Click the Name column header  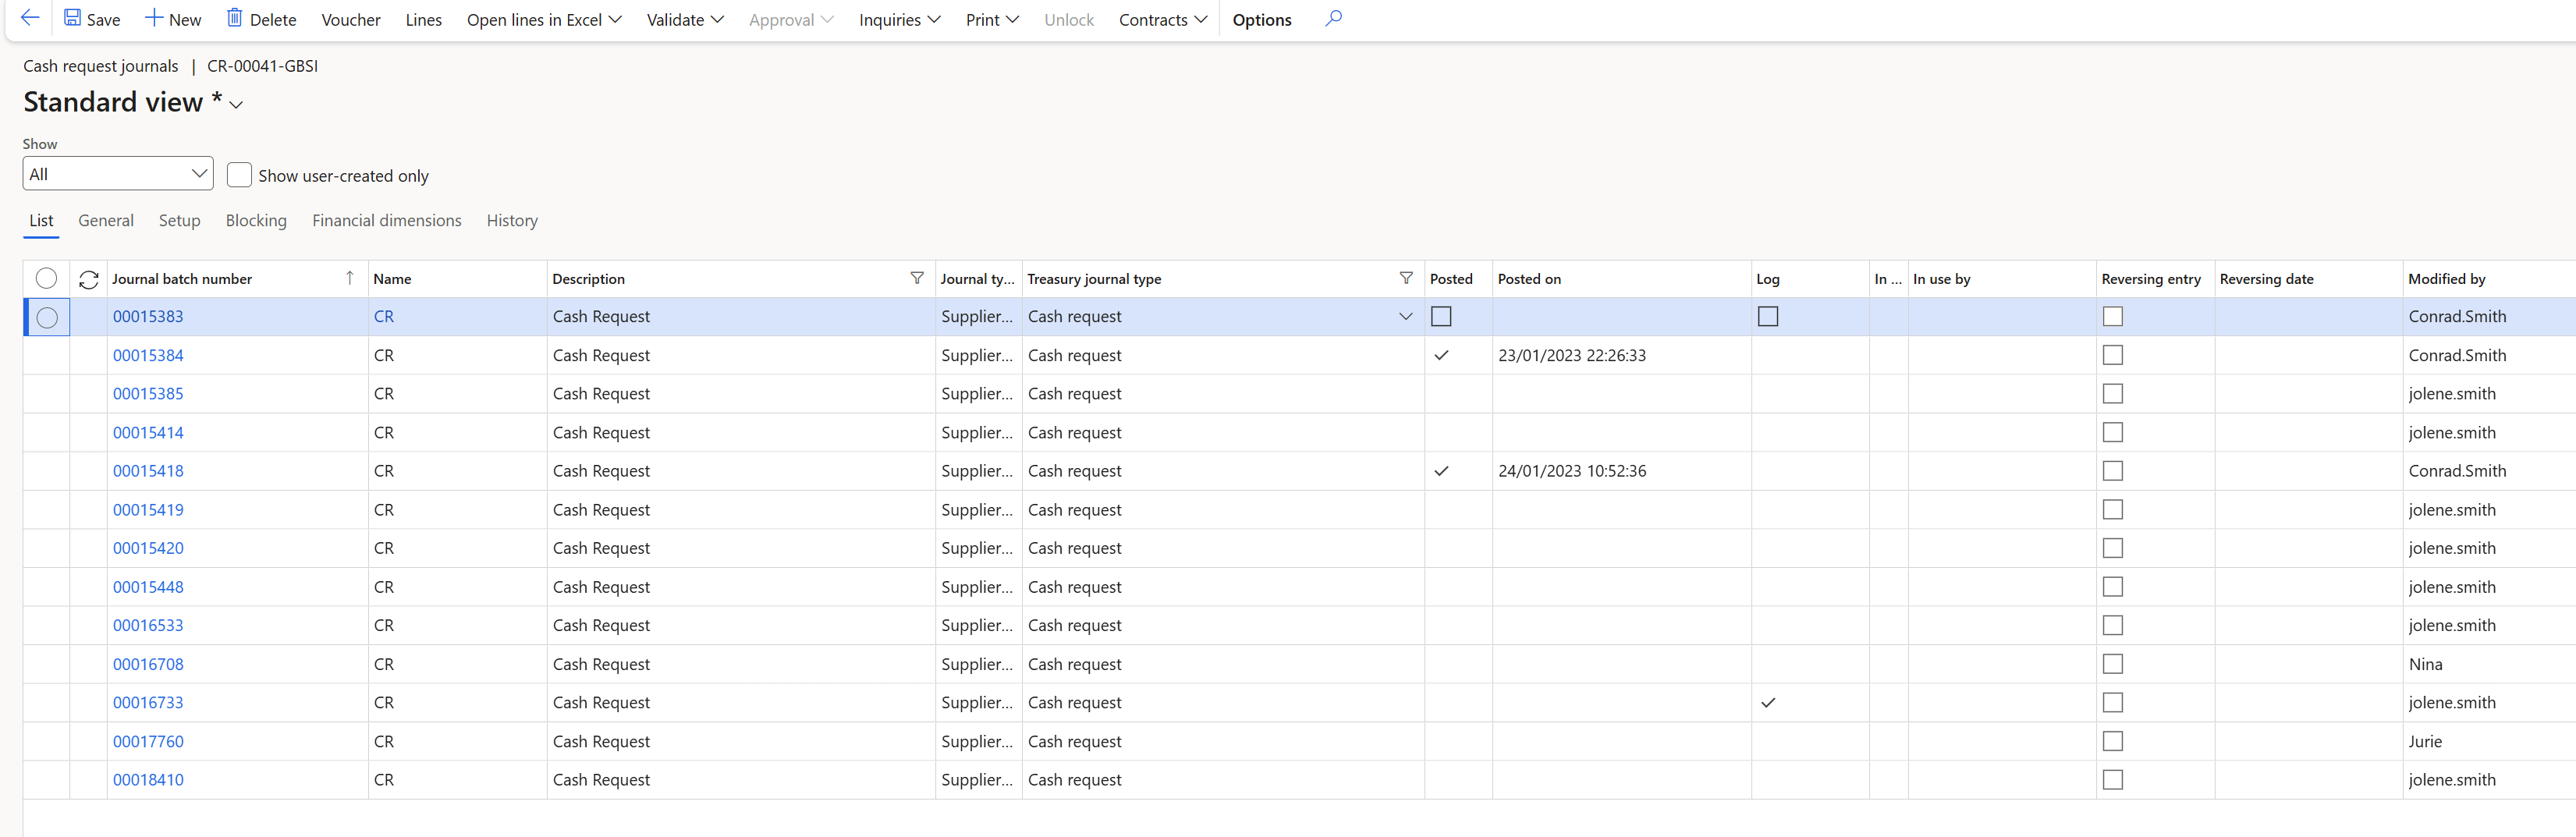pyautogui.click(x=392, y=279)
